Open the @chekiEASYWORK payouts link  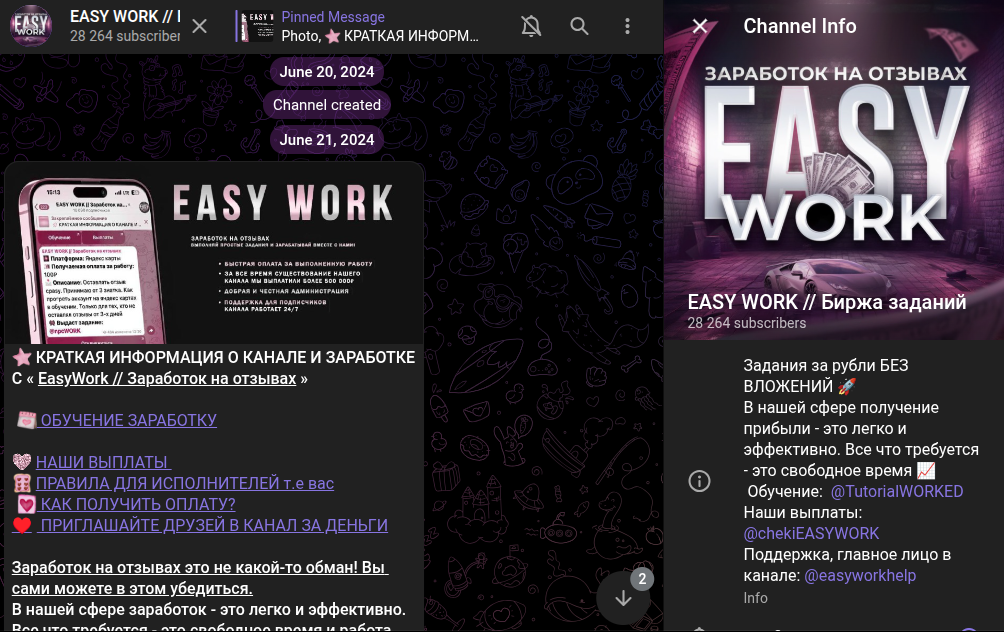811,533
